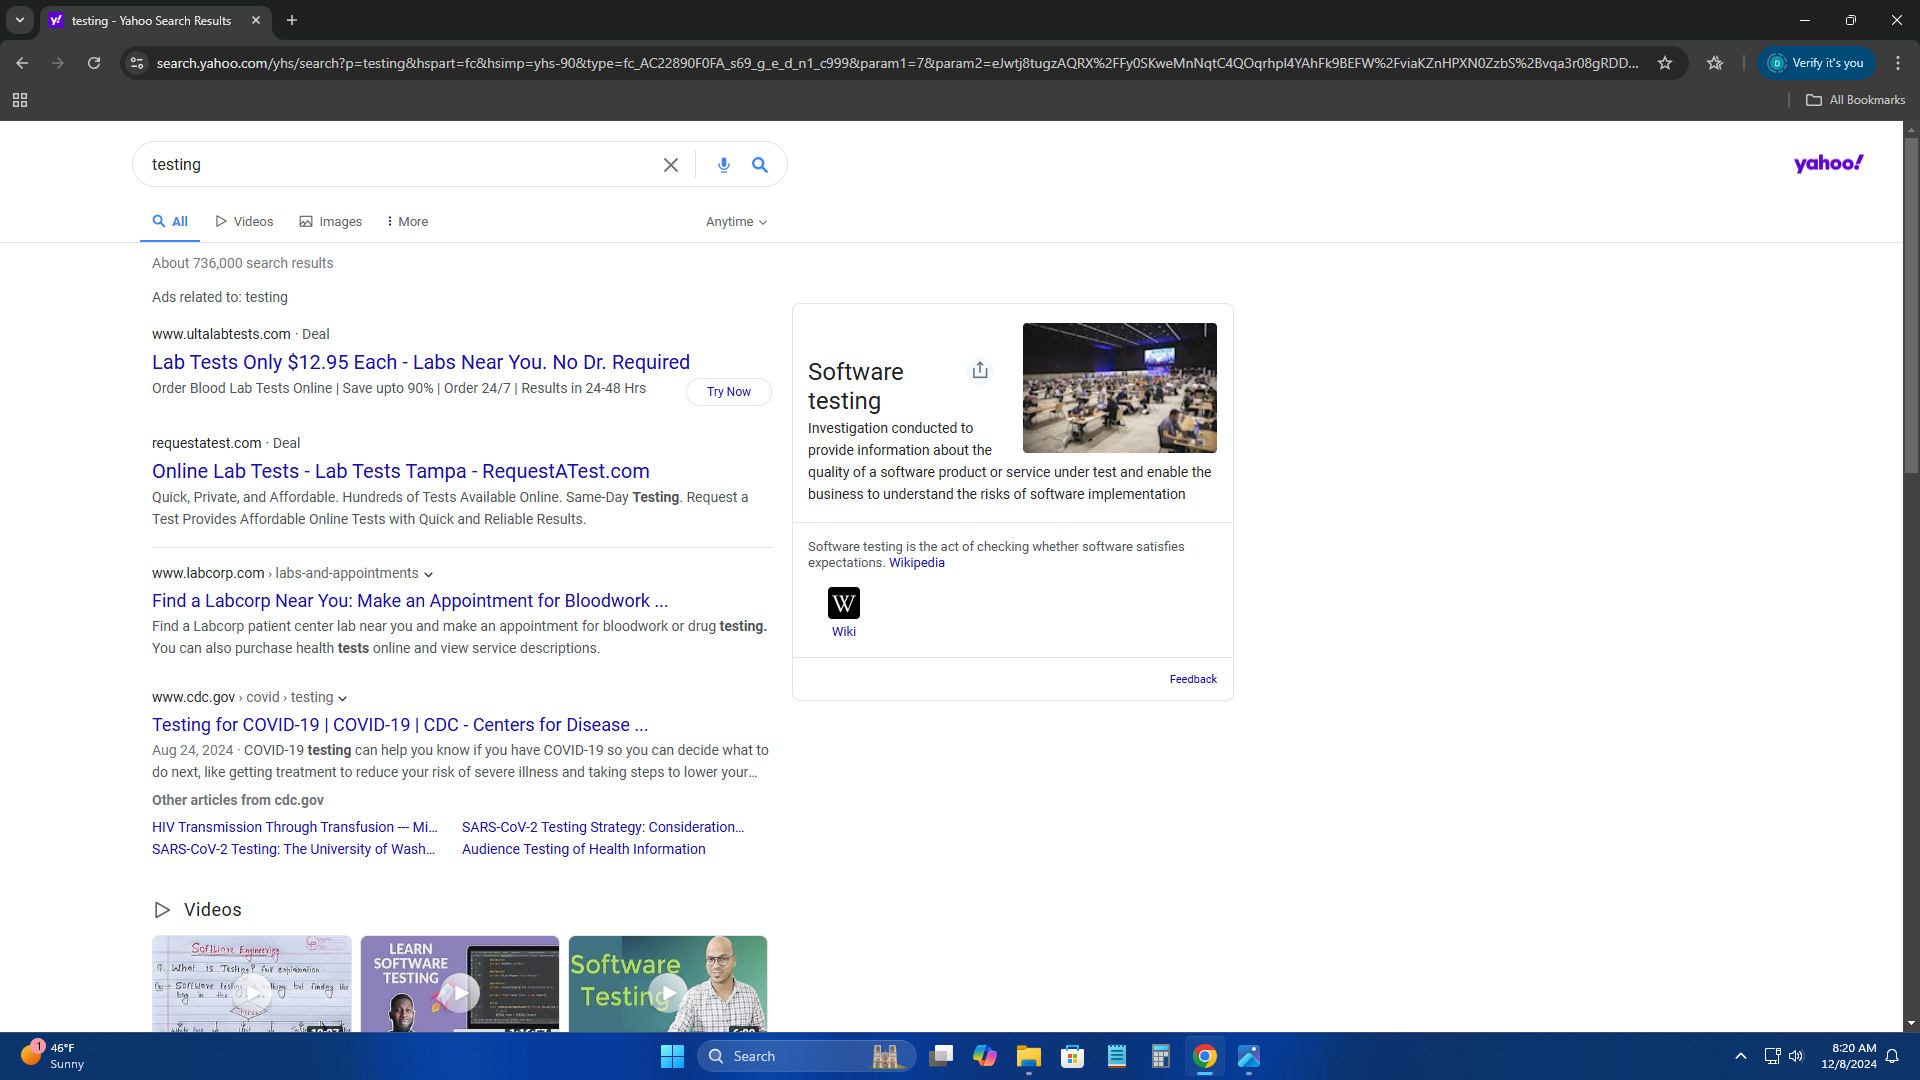Bookmark this page with the star icon
Image resolution: width=1920 pixels, height=1080 pixels.
pyautogui.click(x=1665, y=63)
